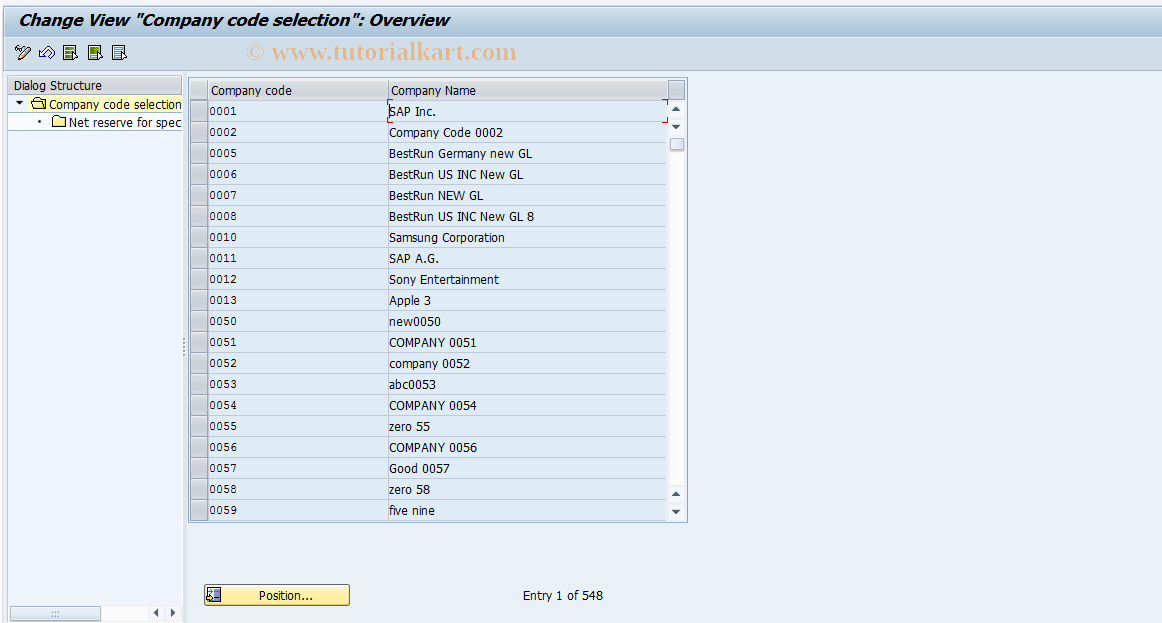Select row marker for company code 0006
Viewport: 1162px width, 623px height.
point(199,174)
